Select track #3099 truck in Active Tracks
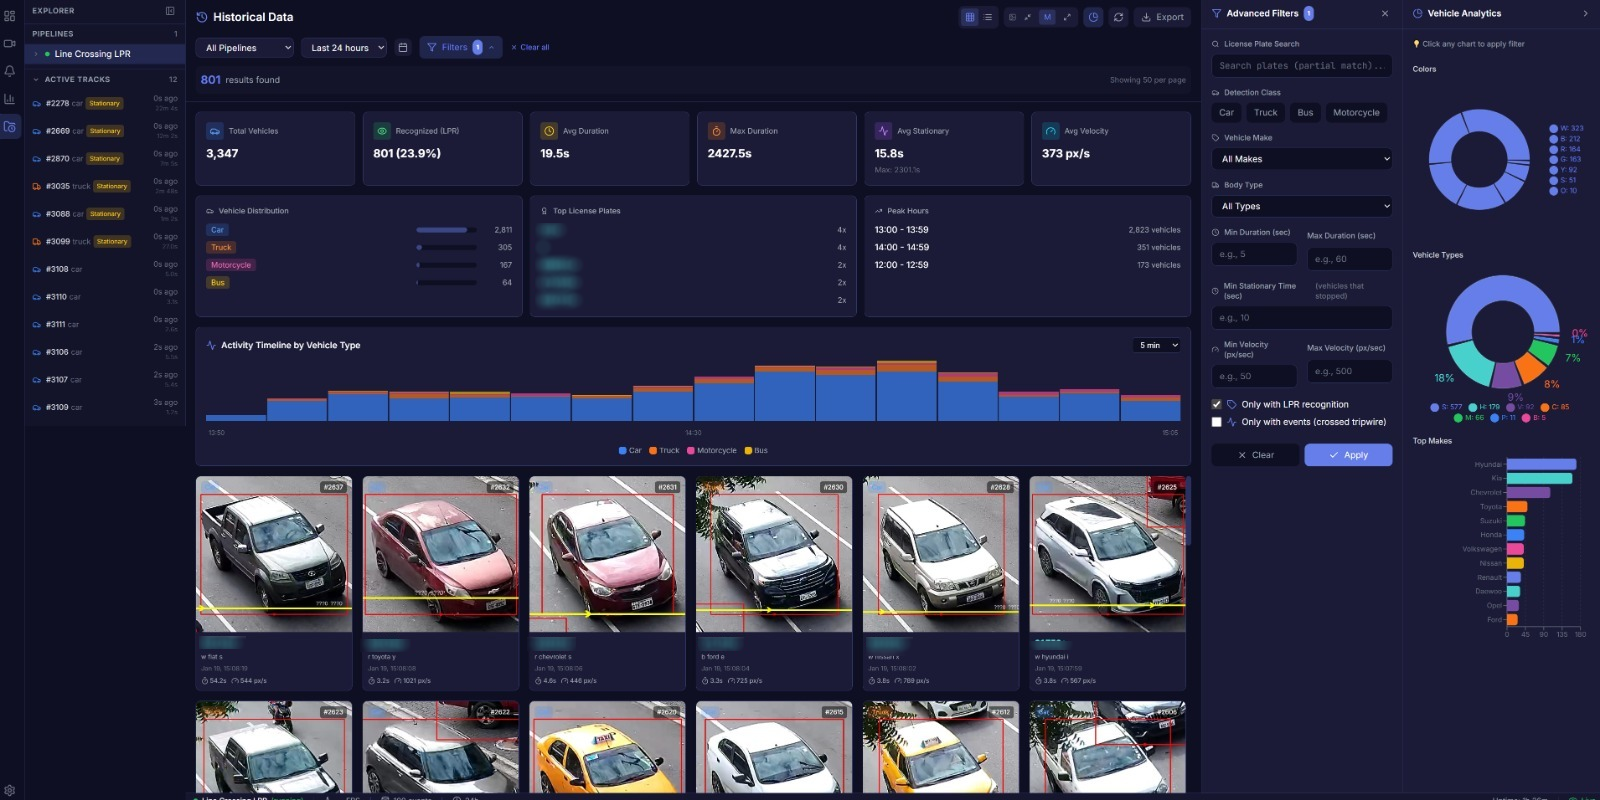Viewport: 1600px width, 800px height. [x=105, y=242]
